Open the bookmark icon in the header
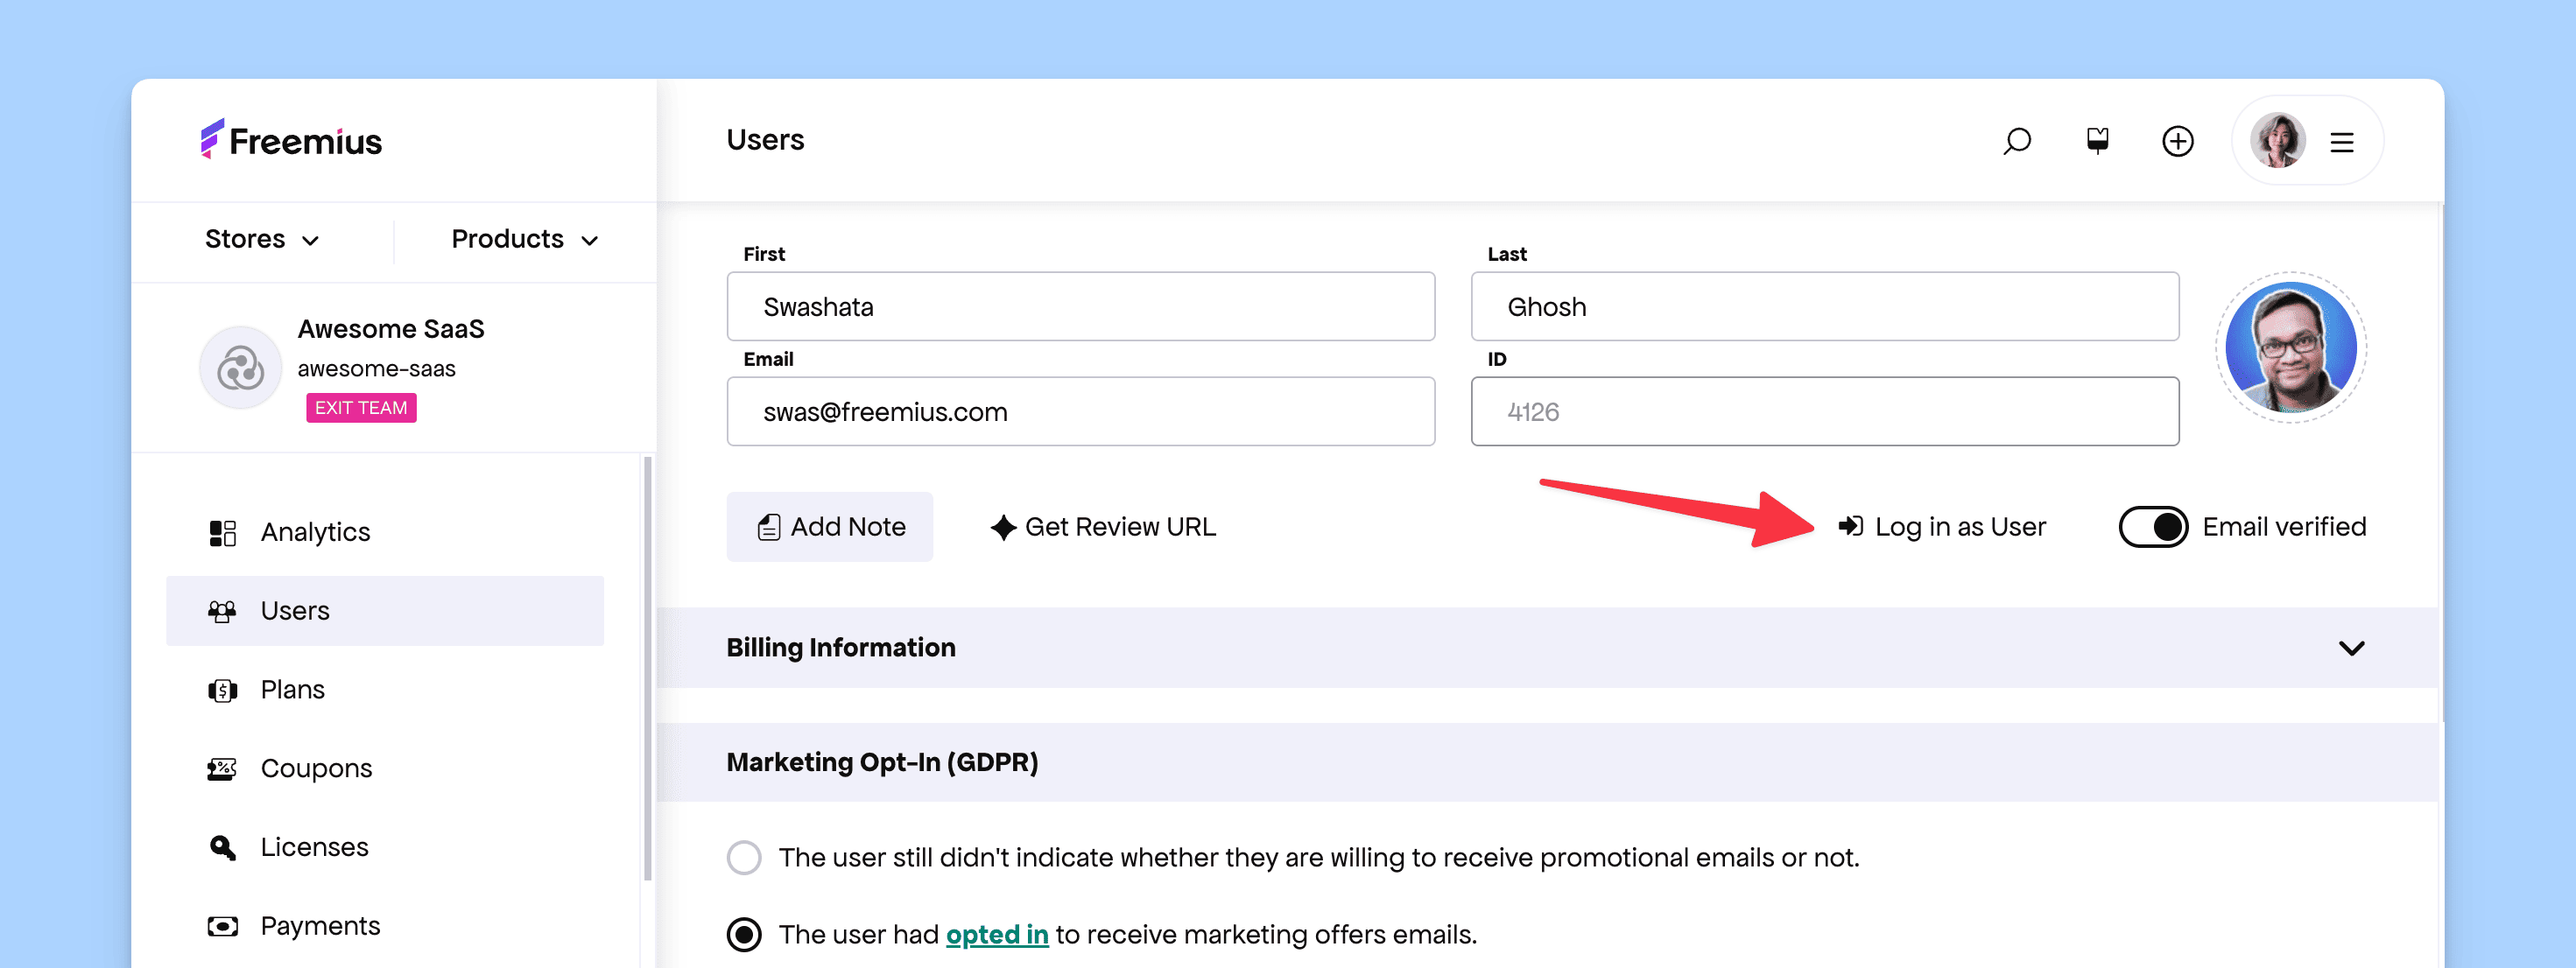 2097,141
